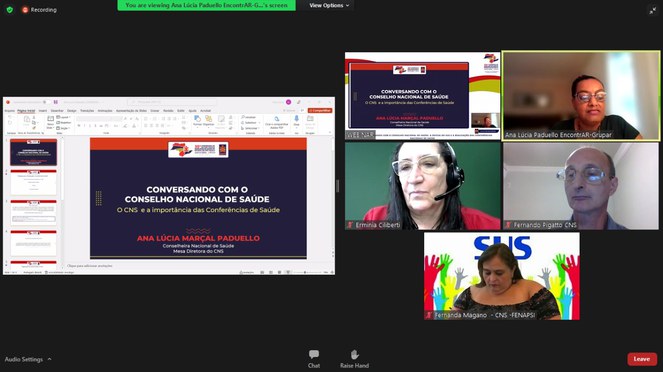Open the Seção dropdown in ribbon
Image resolution: width=663 pixels, height=372 pixels.
[x=63, y=128]
